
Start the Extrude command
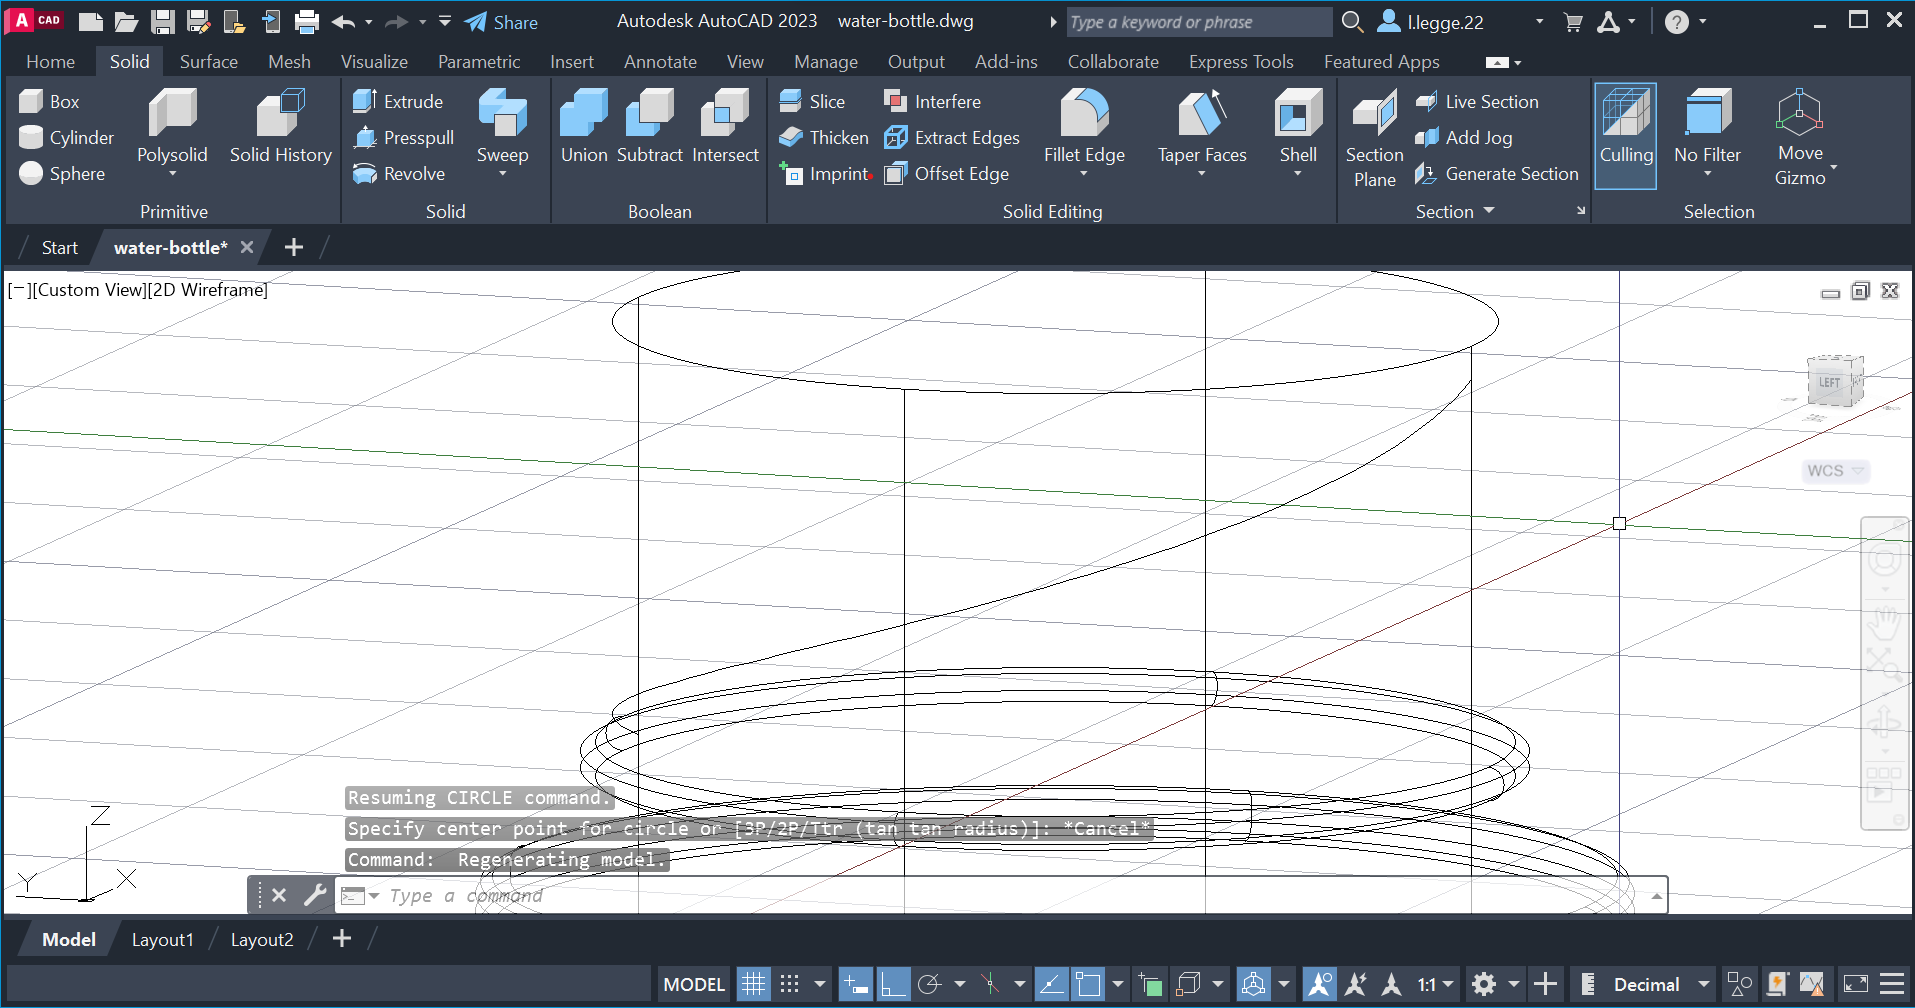click(398, 101)
